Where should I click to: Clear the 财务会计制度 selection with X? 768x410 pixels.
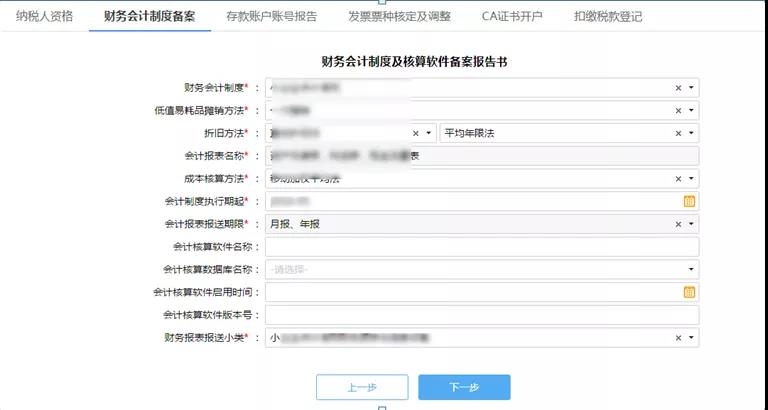678,88
